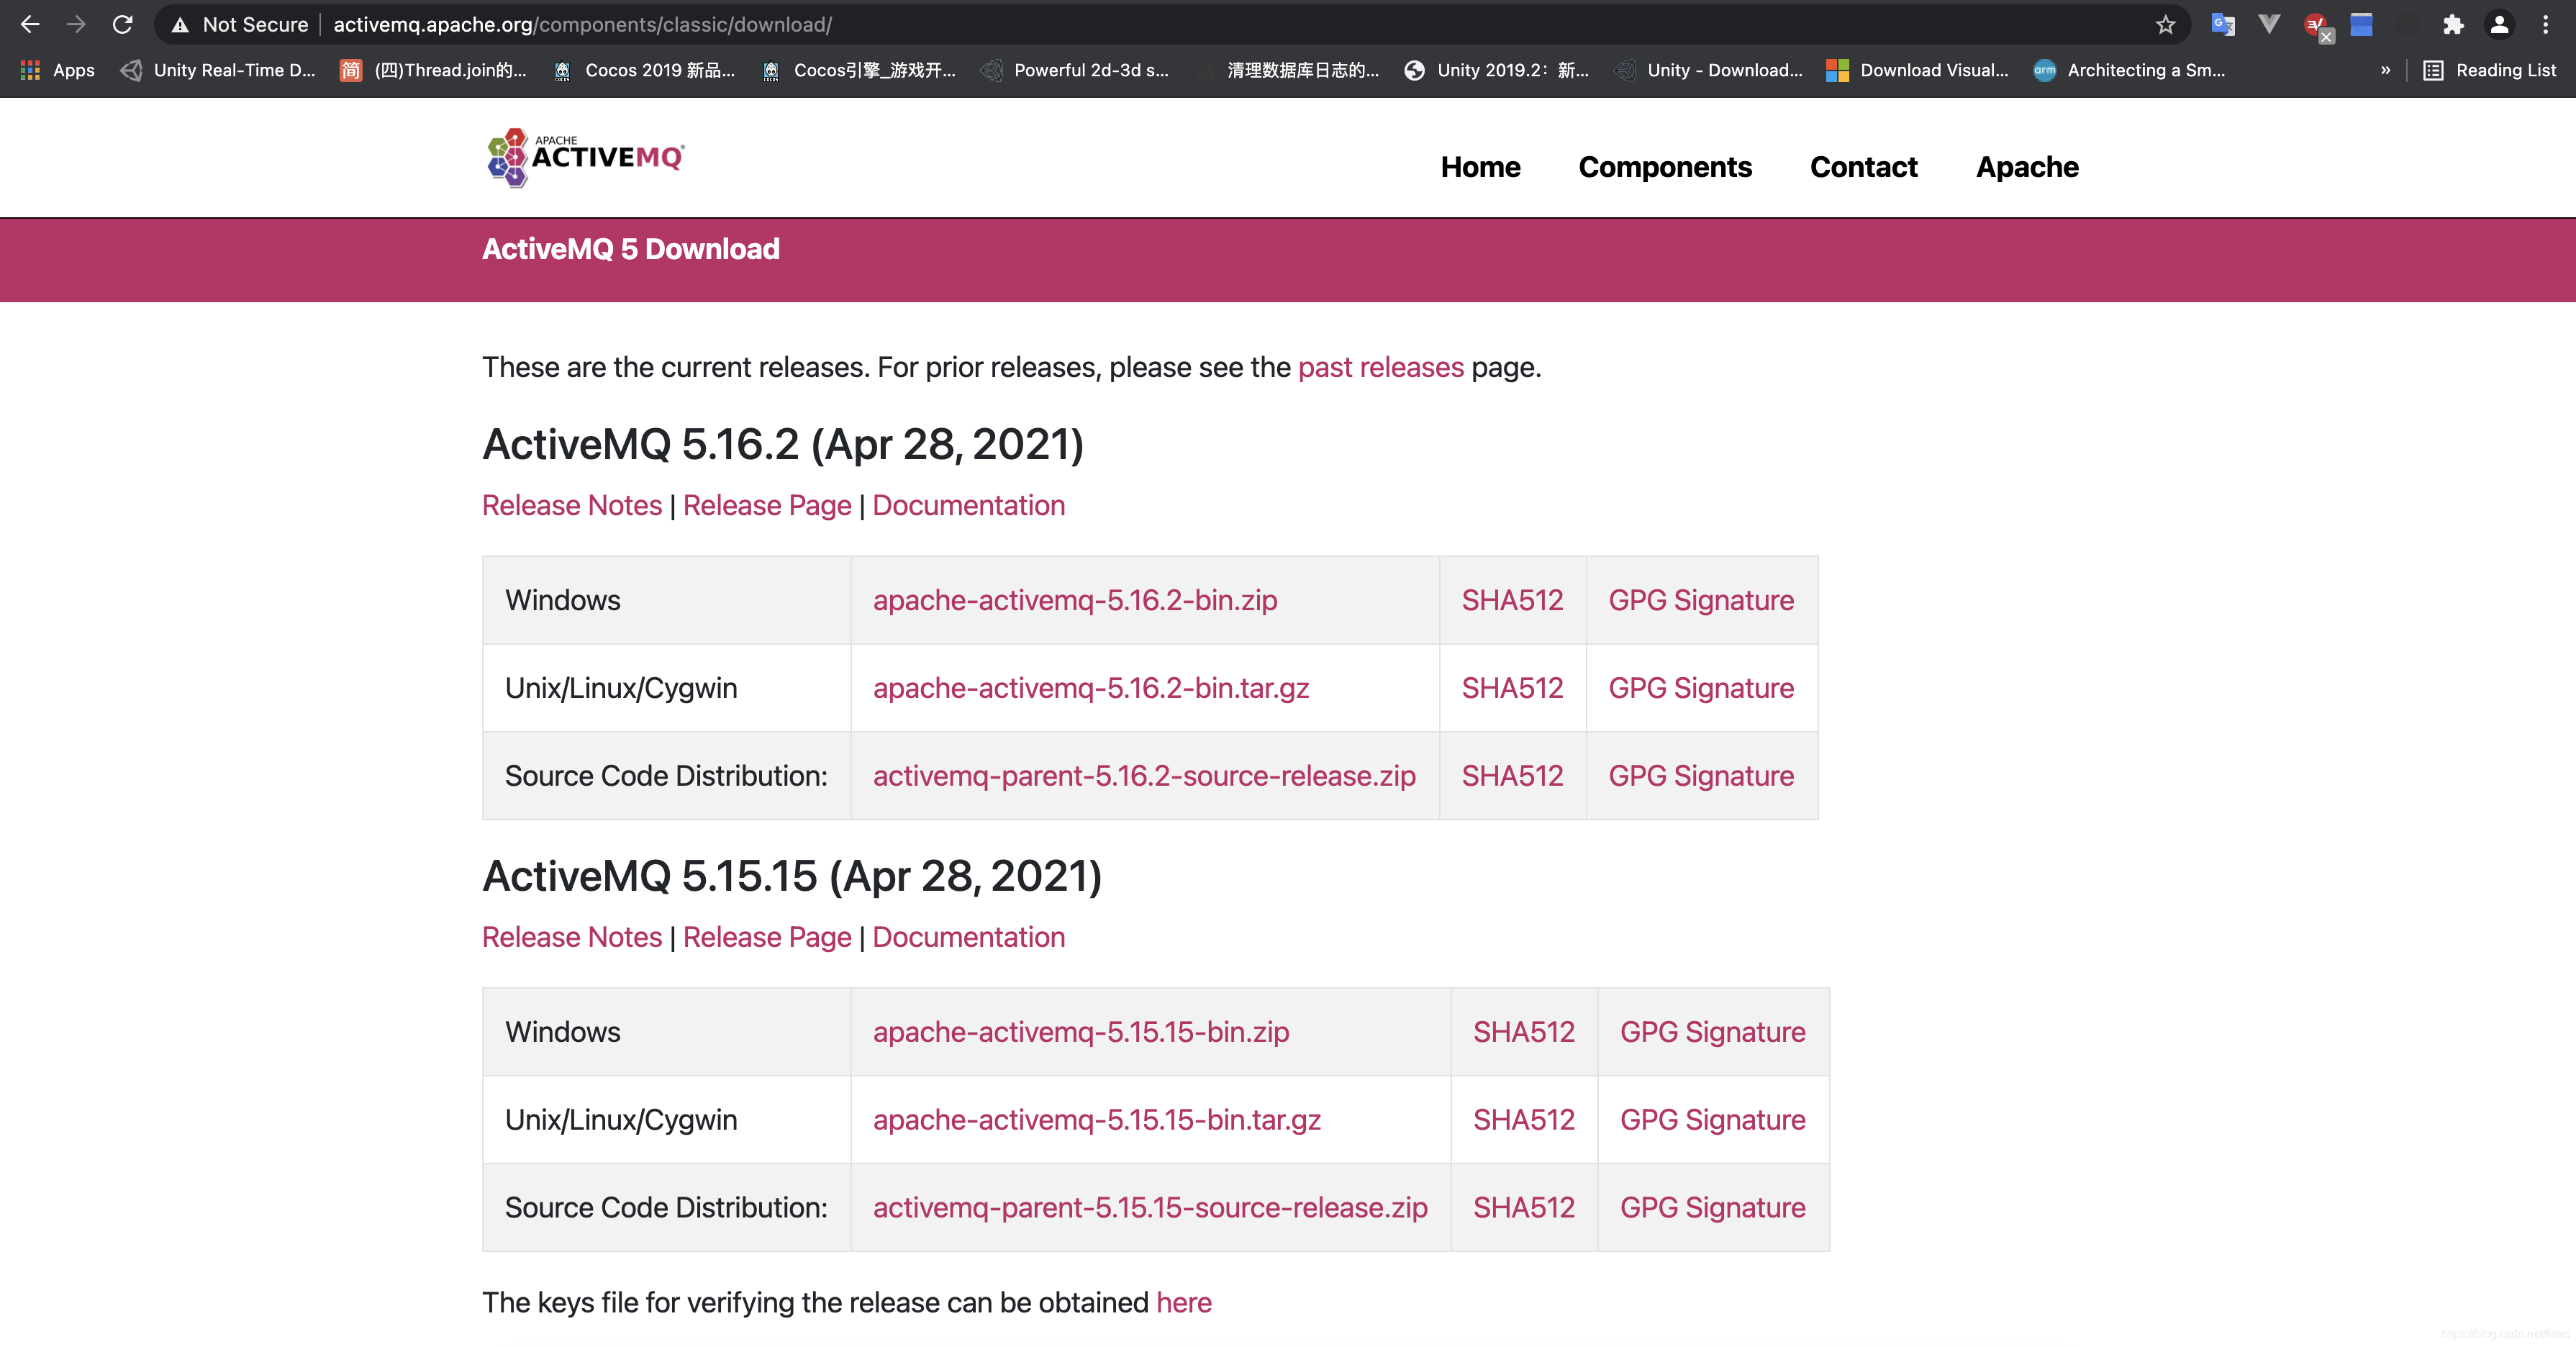Click 'Unix/Linux/Cygwin' cell in 5.16.2 table
Viewport: 2576px width, 1347px height.
pos(667,688)
